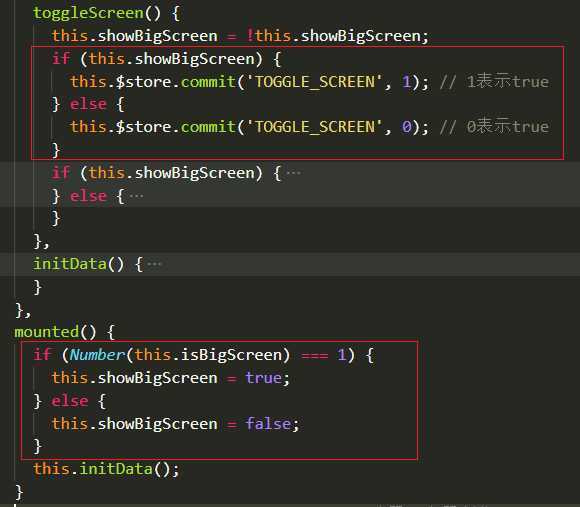This screenshot has width=580, height=507.
Task: Click the initData method definition name
Action: point(70,264)
